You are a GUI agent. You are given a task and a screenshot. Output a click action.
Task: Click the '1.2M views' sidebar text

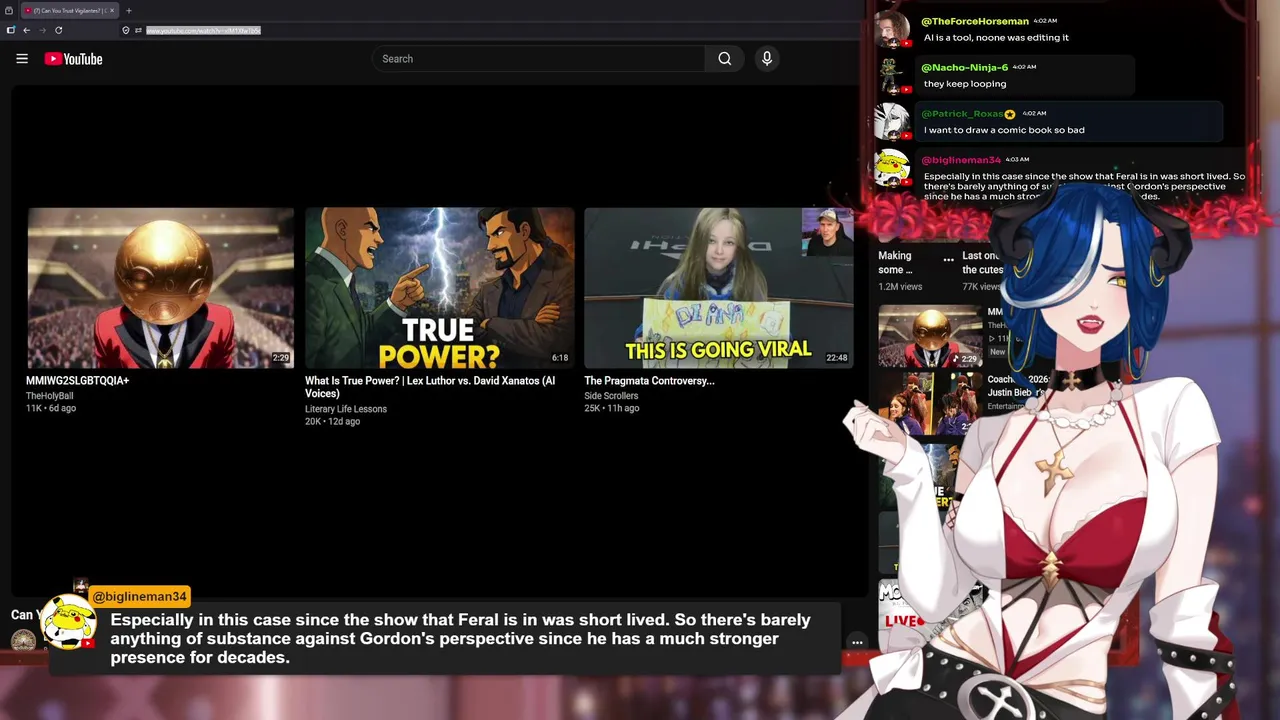pyautogui.click(x=900, y=287)
